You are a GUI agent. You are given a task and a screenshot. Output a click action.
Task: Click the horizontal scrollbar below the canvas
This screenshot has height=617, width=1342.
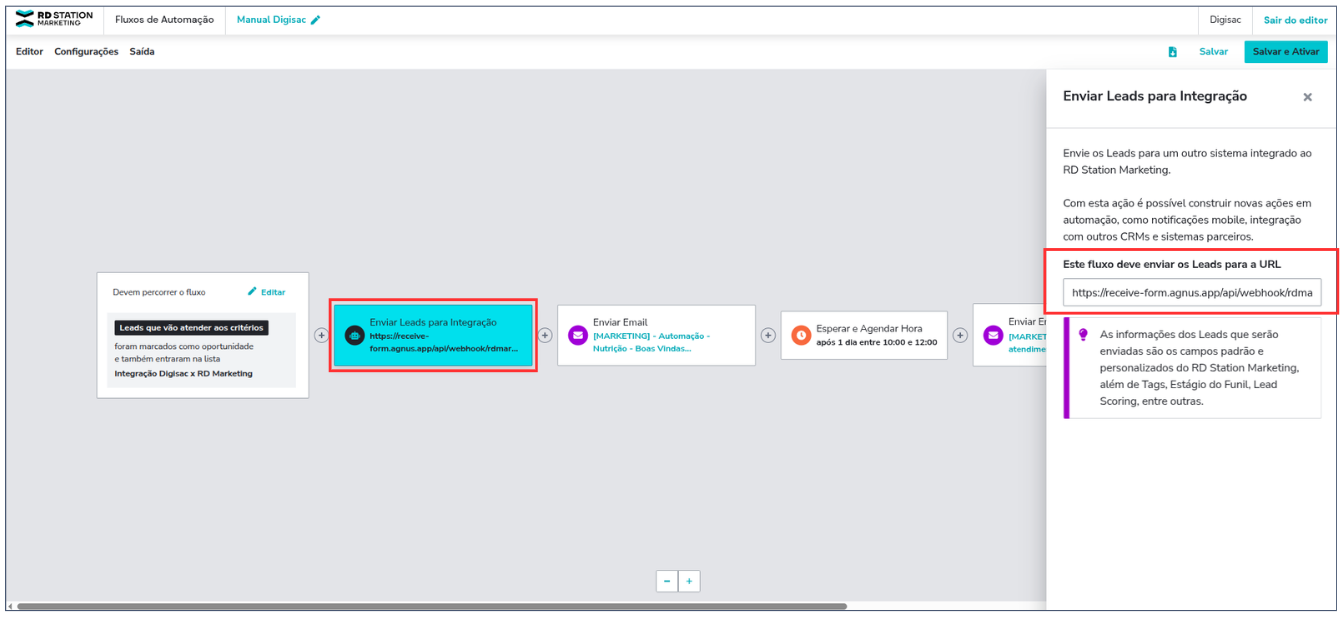pyautogui.click(x=430, y=606)
